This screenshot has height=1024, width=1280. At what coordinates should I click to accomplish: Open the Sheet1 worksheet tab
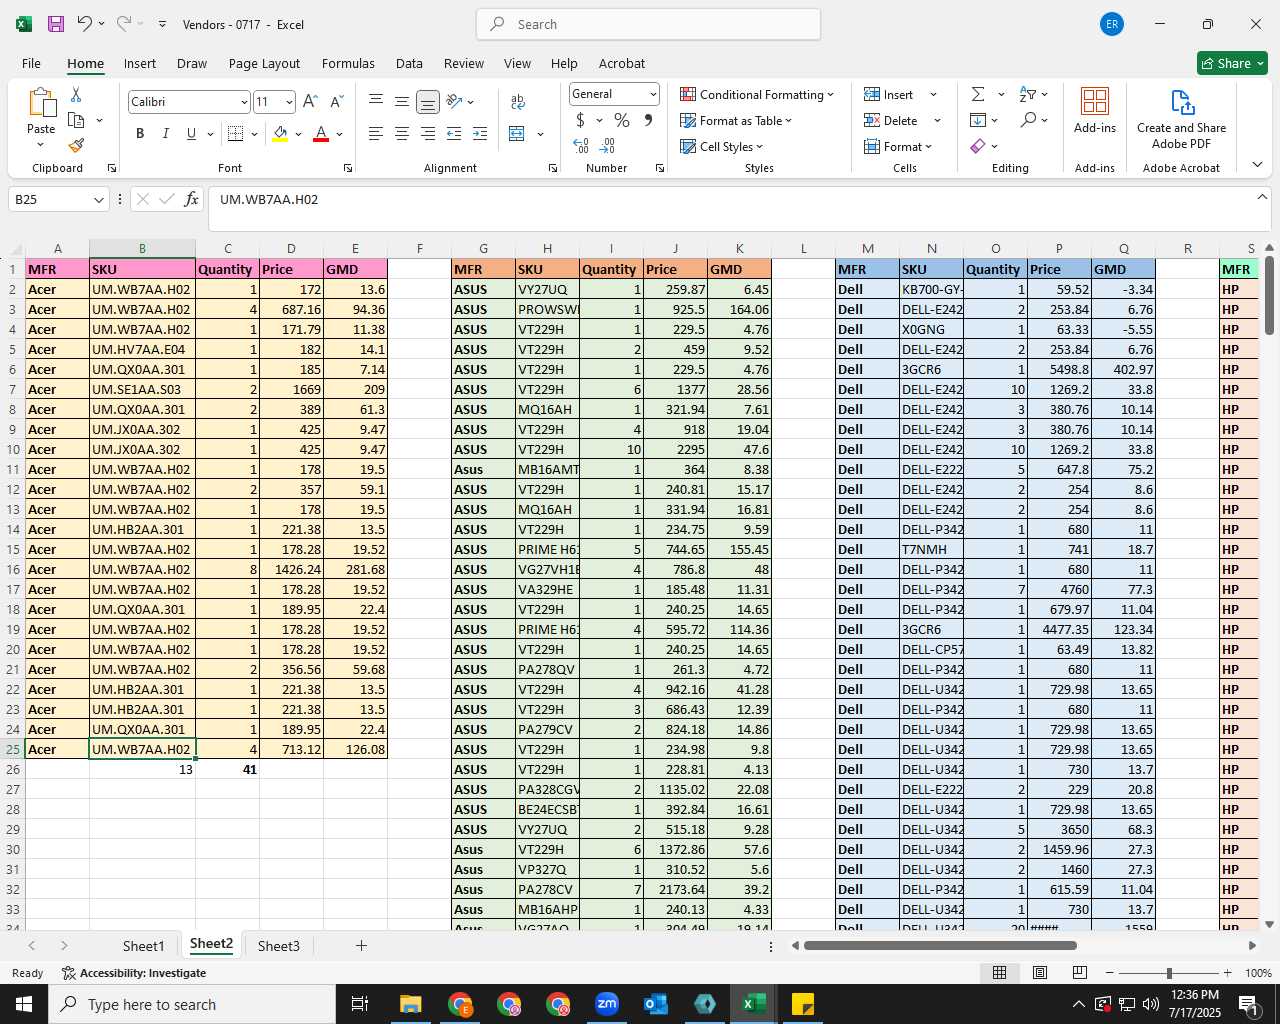coord(143,946)
